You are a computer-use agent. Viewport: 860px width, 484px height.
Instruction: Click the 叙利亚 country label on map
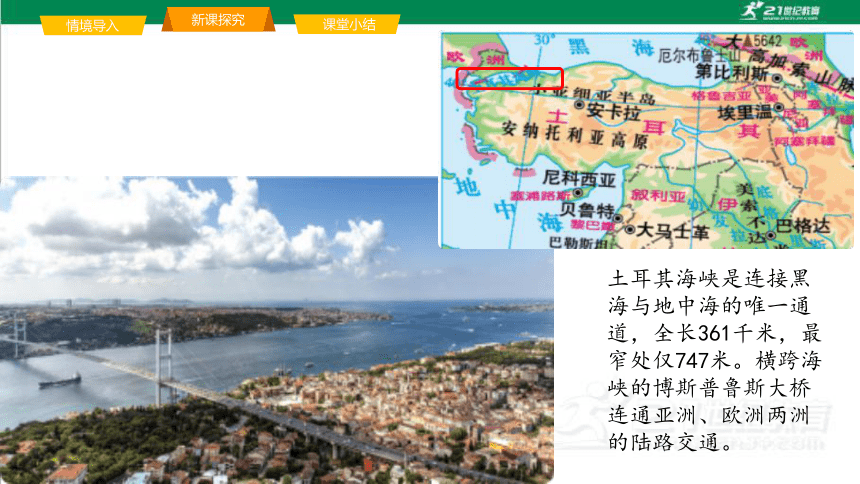(x=658, y=195)
